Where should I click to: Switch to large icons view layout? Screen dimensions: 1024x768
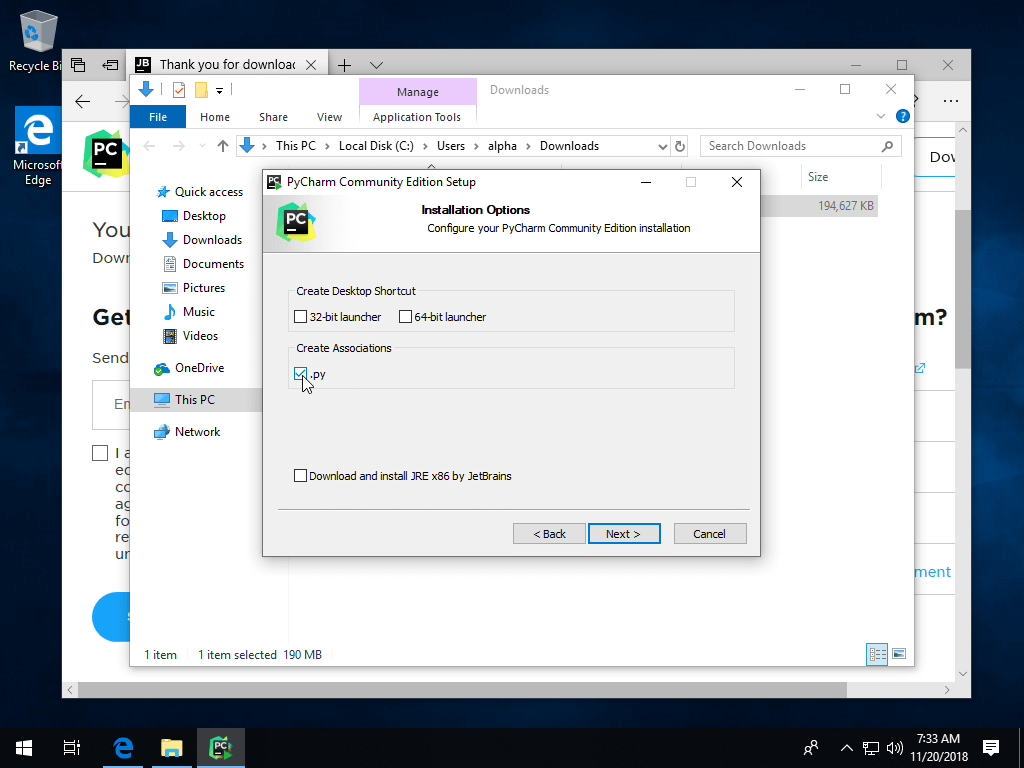(899, 654)
